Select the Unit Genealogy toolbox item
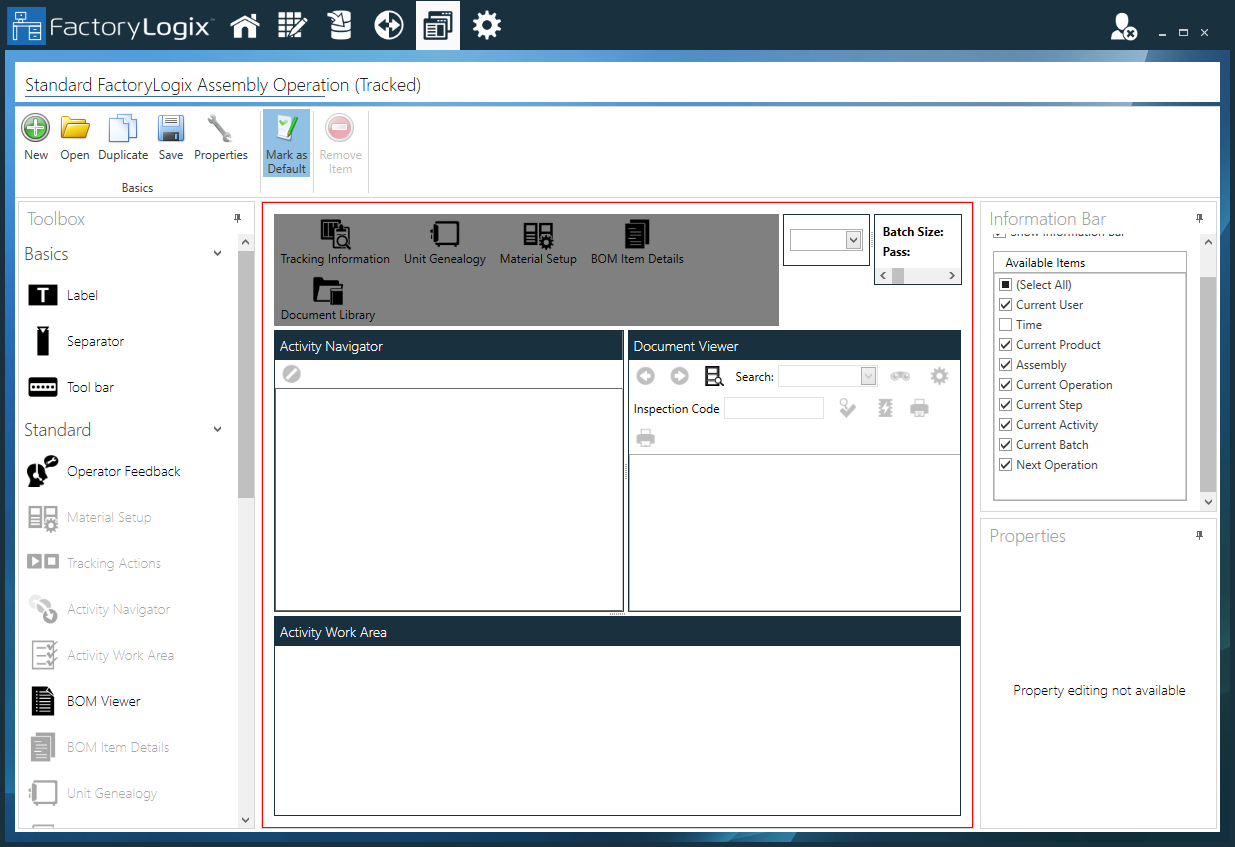1235x847 pixels. click(x=92, y=793)
